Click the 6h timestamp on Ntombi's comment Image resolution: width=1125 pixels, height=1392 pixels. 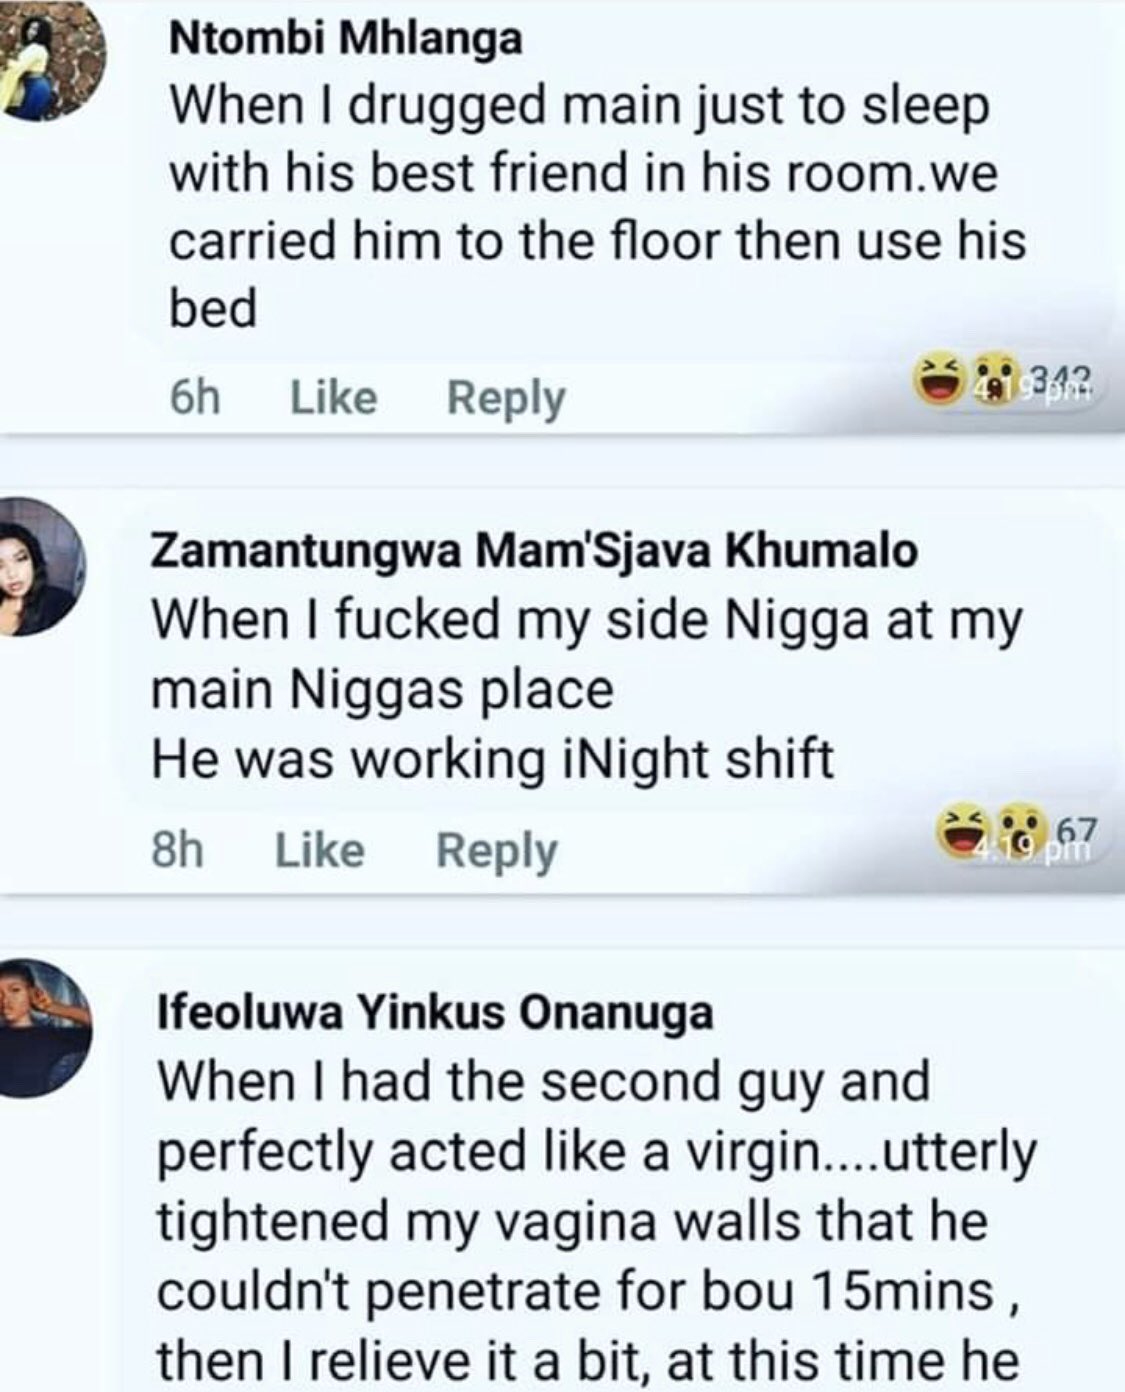coord(194,398)
